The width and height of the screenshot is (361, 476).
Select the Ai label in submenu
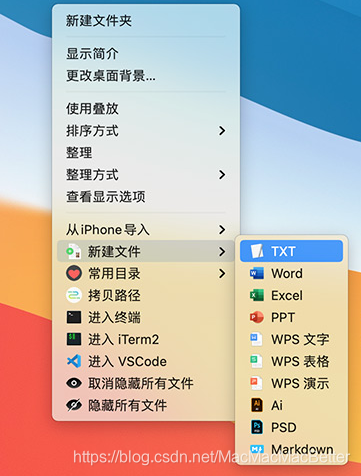277,405
